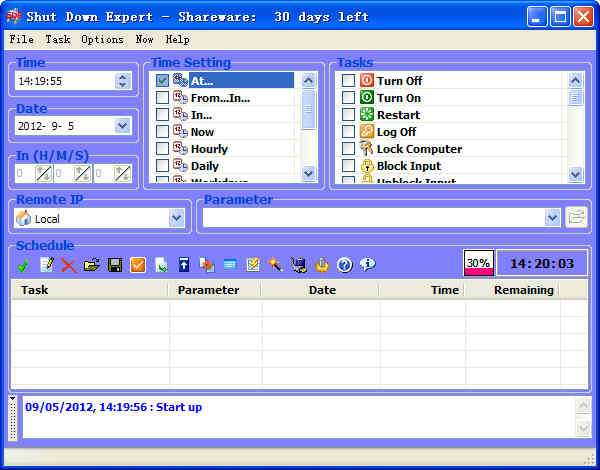
Task: Click the minutes stepper under In (H/M/S)
Action: click(83, 174)
